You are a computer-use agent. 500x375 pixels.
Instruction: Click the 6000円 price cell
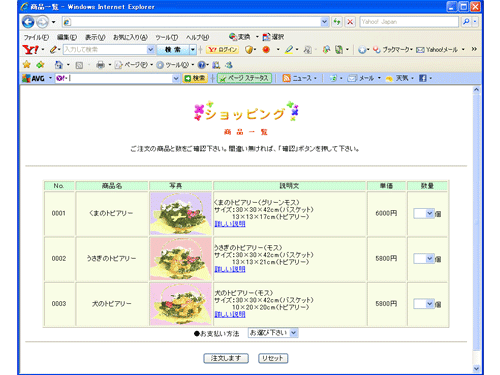point(386,213)
